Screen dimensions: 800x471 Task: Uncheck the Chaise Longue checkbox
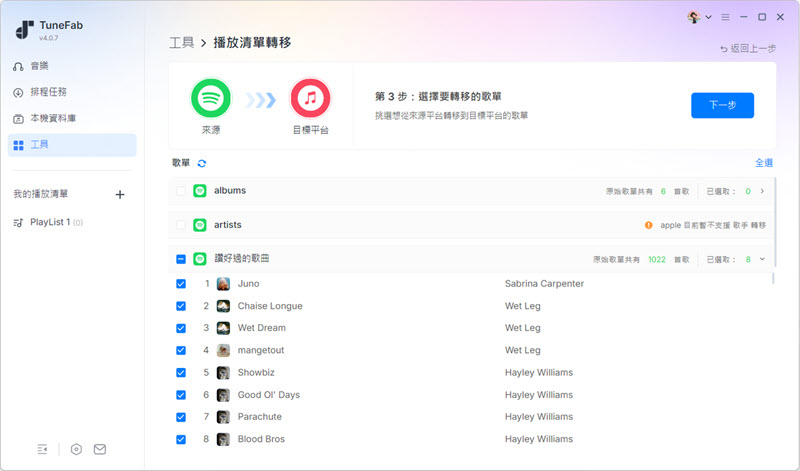[181, 306]
